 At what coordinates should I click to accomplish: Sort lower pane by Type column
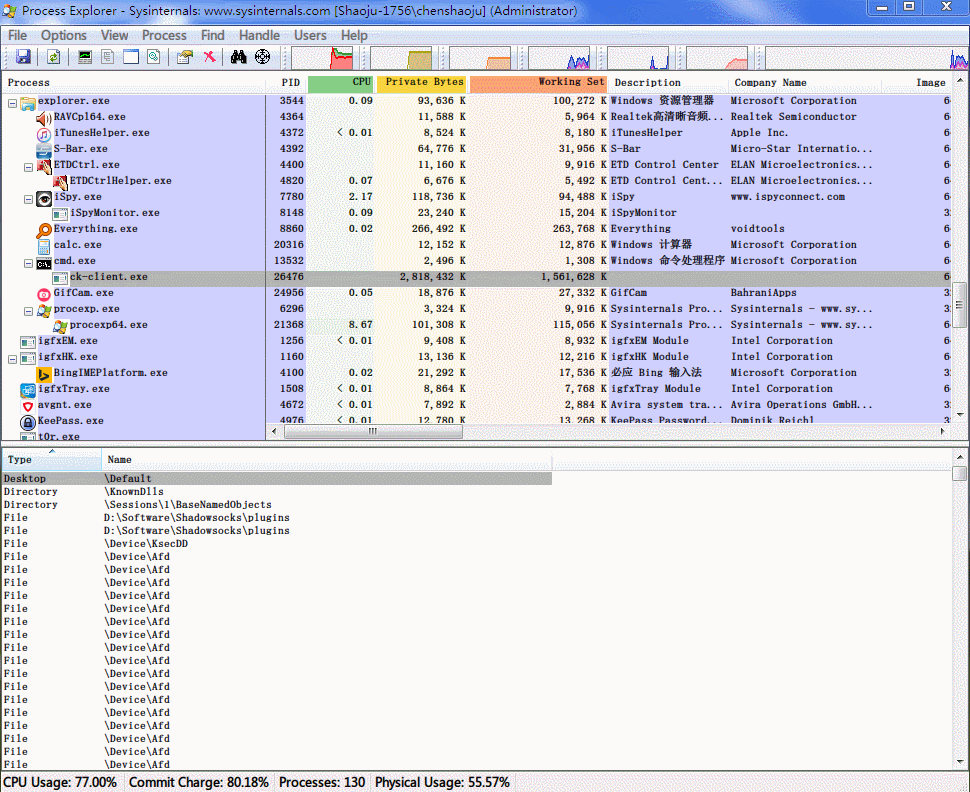click(52, 460)
